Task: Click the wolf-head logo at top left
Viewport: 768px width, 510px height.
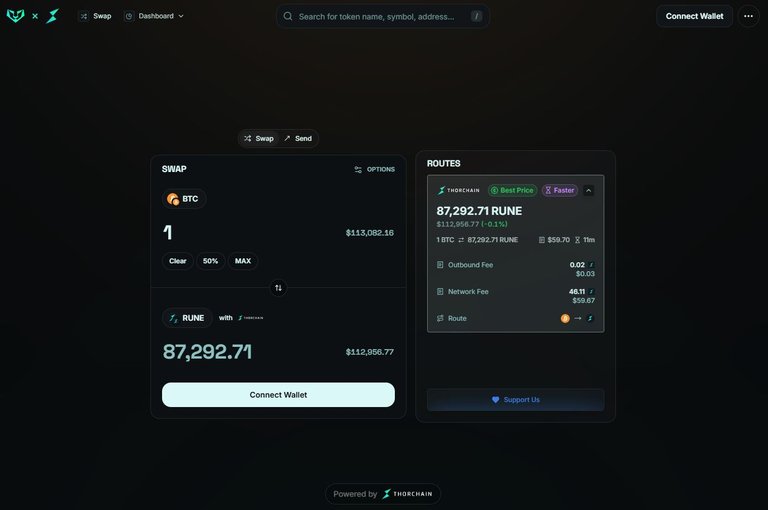Action: (x=16, y=16)
